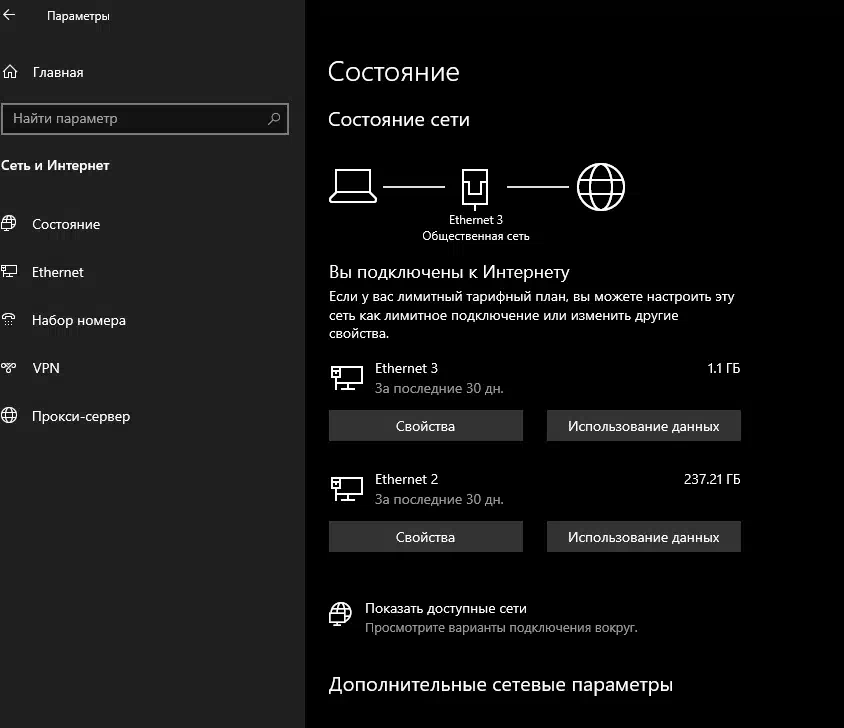The image size is (844, 728).
Task: Click the Набор номера dial-up icon
Action: 9,320
